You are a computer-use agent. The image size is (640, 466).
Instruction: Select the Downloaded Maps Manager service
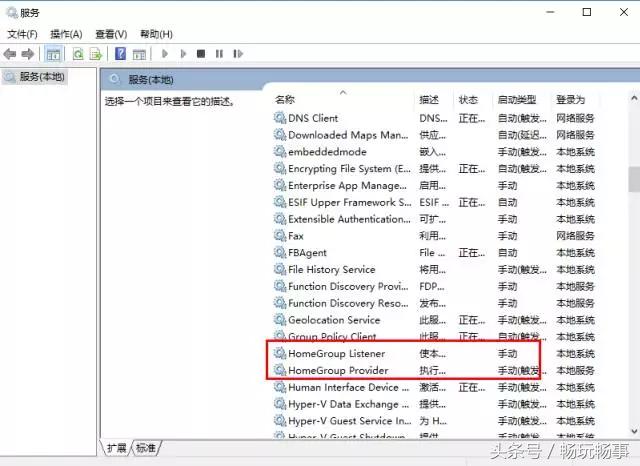coord(433,135)
